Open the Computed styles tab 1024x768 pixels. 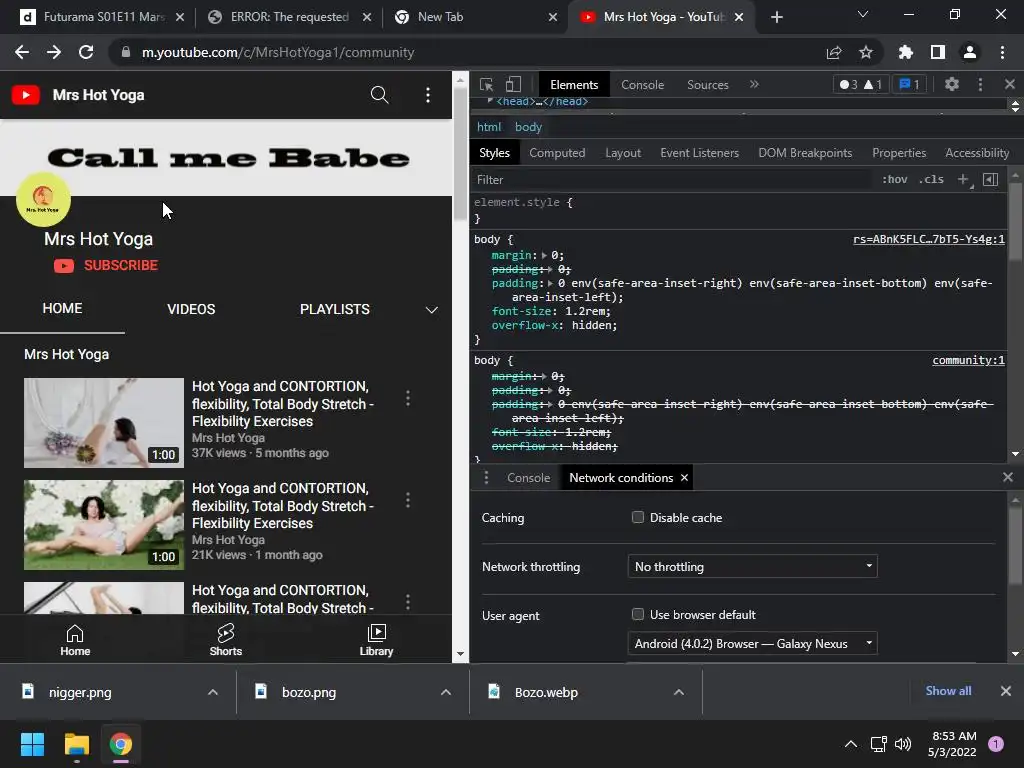(x=557, y=153)
